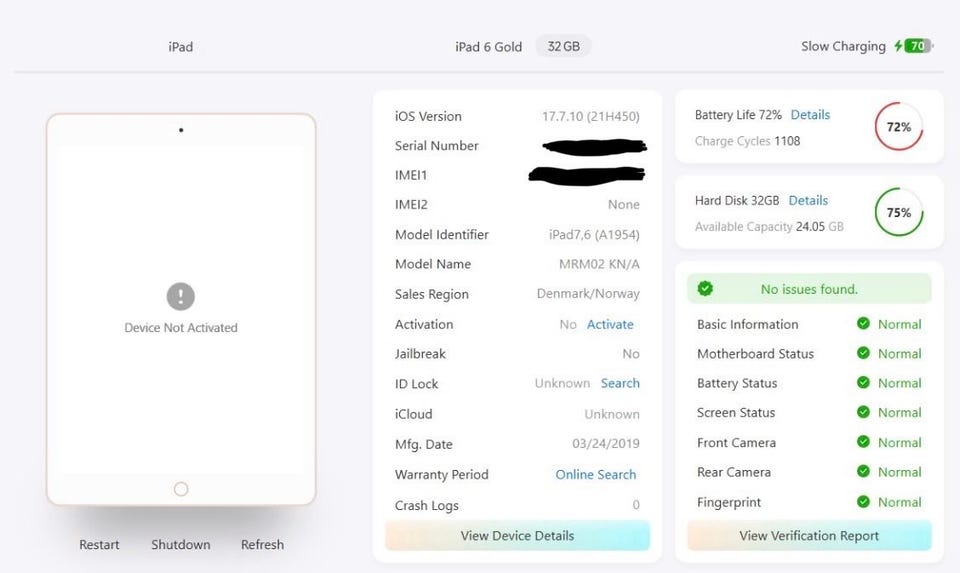Click the iPad 6 Gold title
Screen dimensions: 960x573
tap(489, 47)
